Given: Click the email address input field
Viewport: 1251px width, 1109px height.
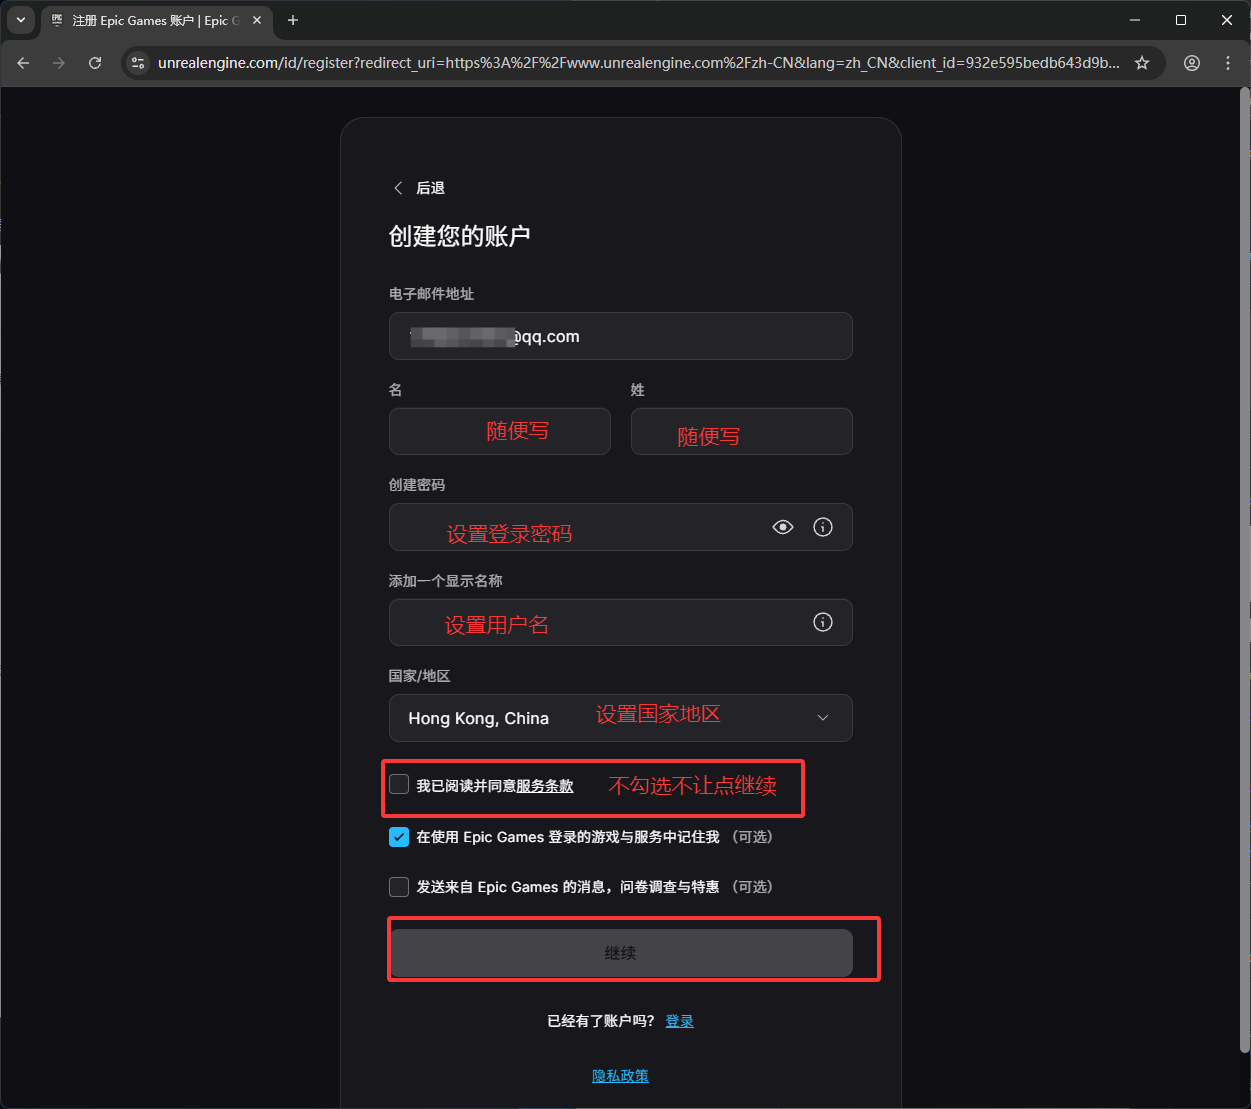Looking at the screenshot, I should coord(620,336).
